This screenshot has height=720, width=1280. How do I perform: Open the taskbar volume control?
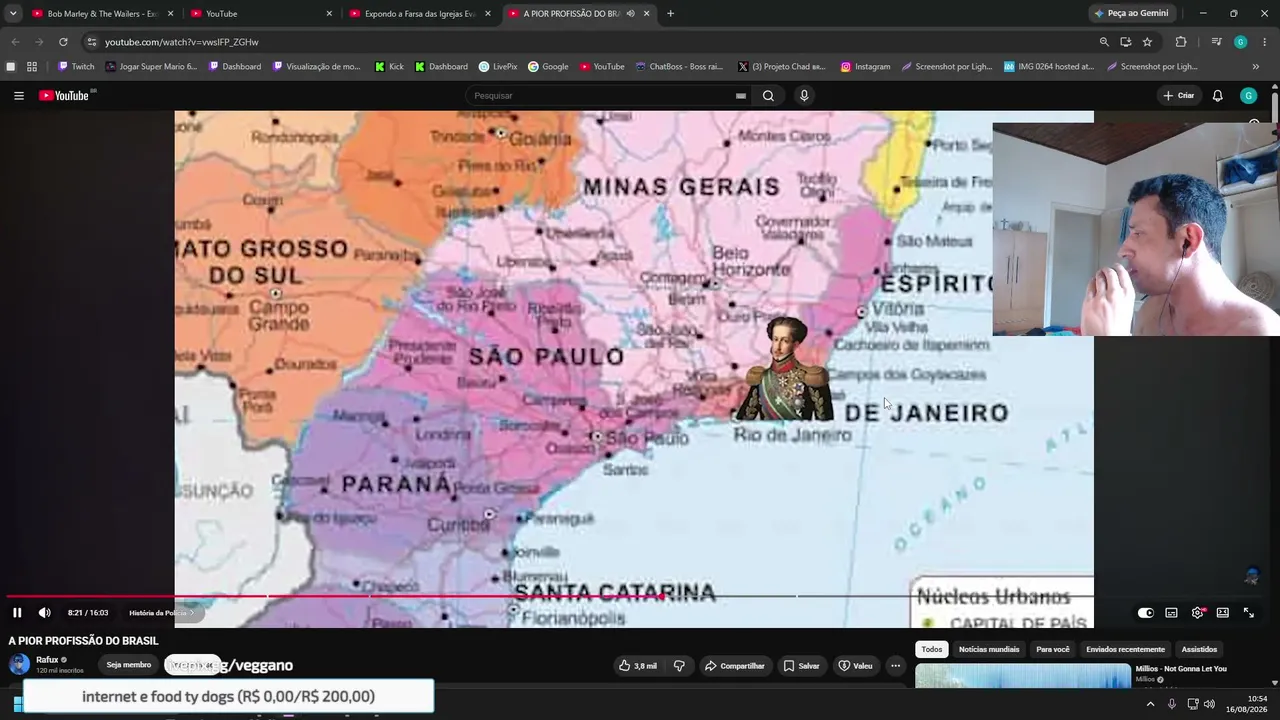point(1209,704)
